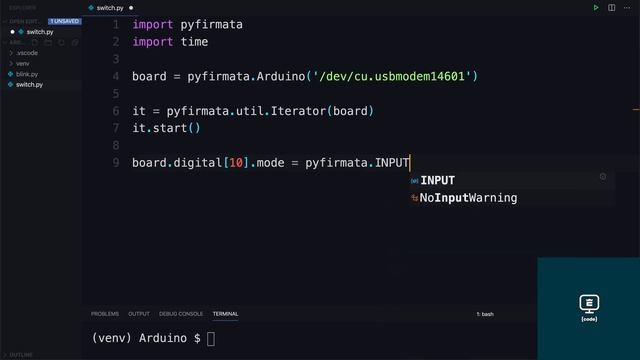
Task: Switch to the Problems tab
Action: point(105,314)
